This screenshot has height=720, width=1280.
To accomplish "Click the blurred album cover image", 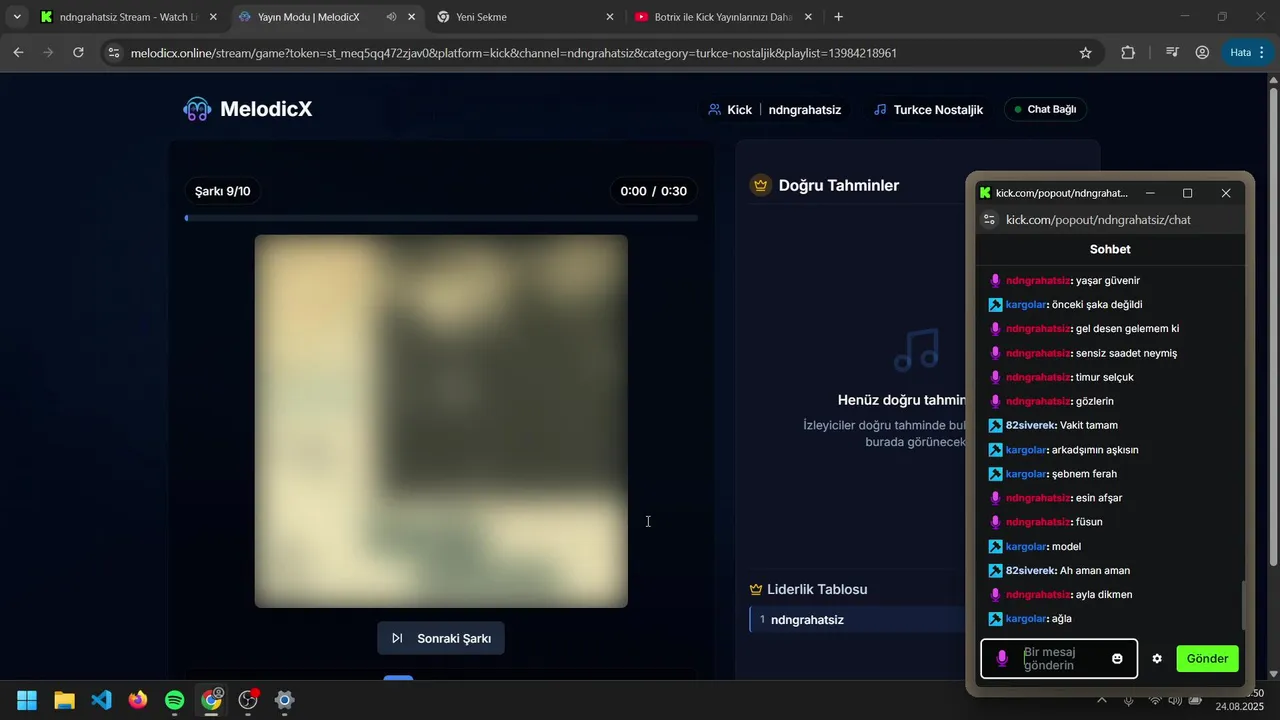I will 441,421.
